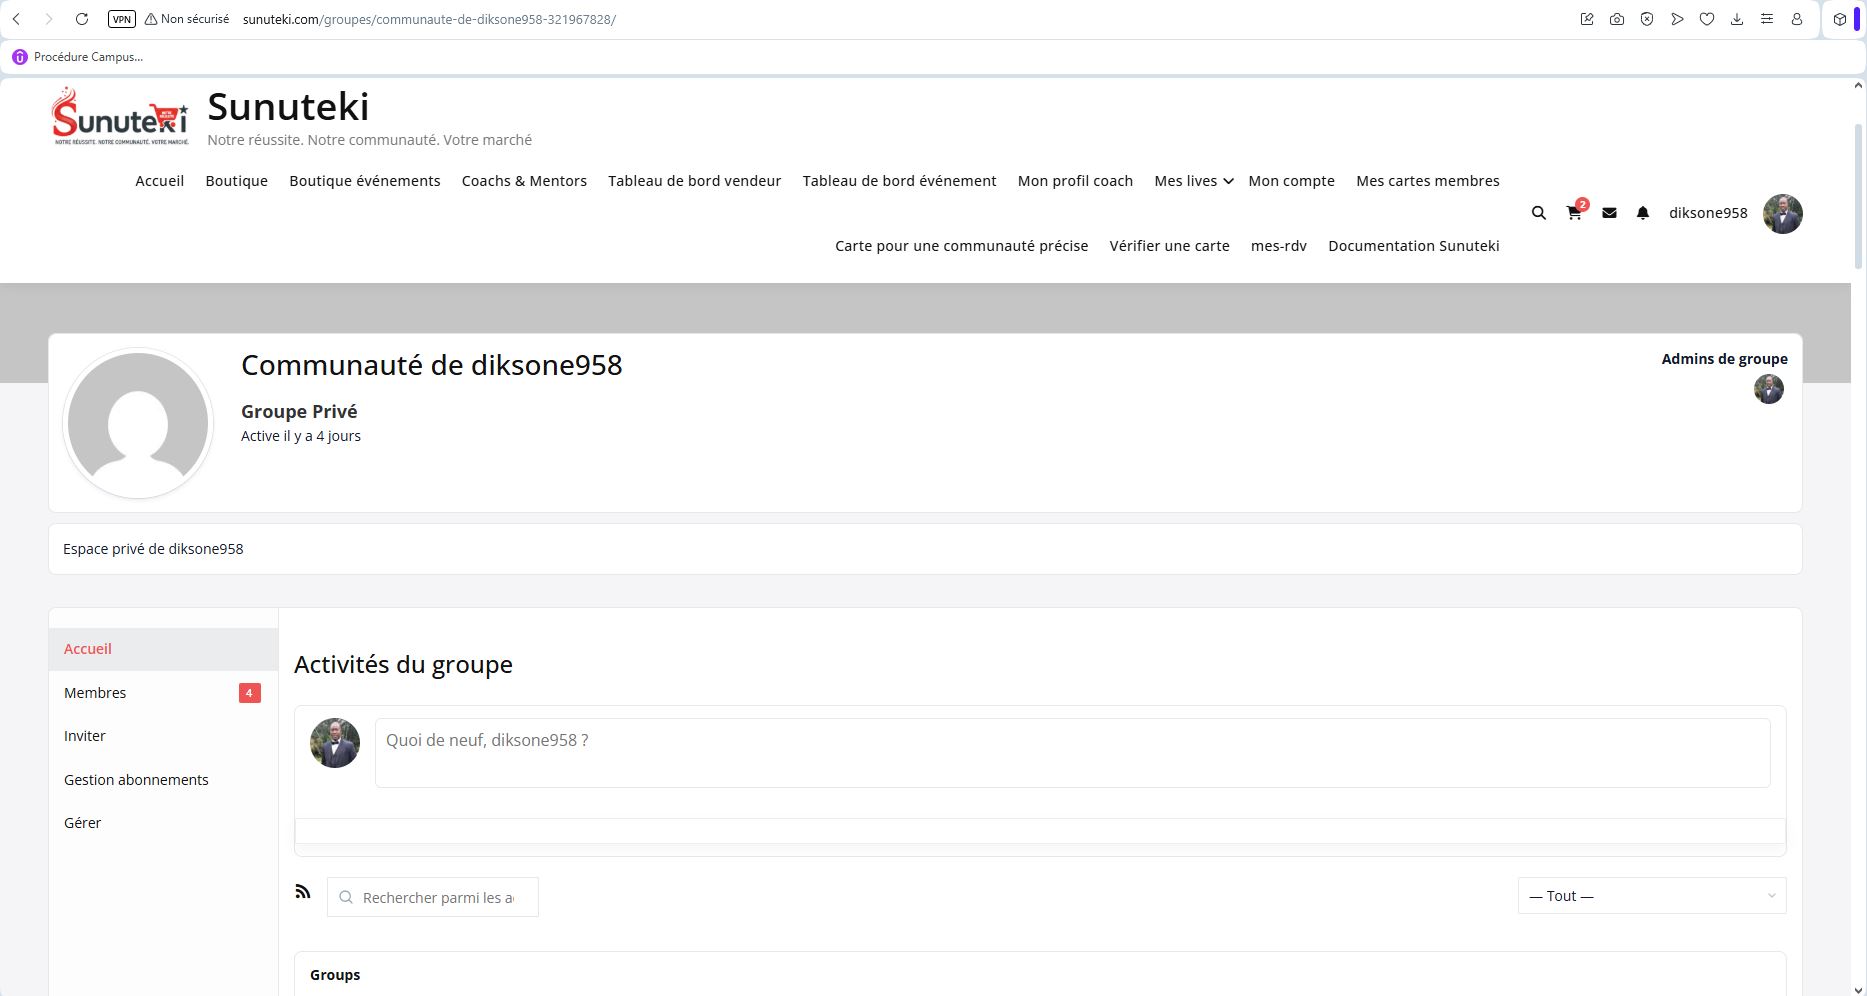Click the group admin avatar thumbnail
Screen dimensions: 1867x996
pyautogui.click(x=1768, y=389)
